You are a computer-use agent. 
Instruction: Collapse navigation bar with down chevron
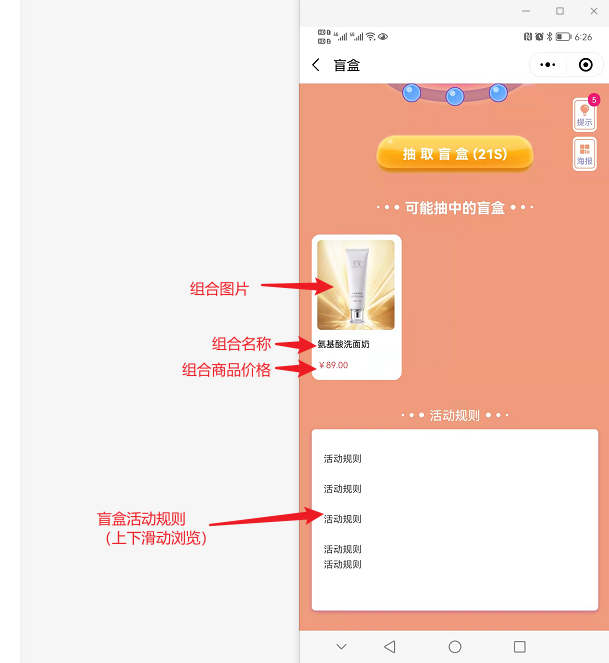pos(341,647)
